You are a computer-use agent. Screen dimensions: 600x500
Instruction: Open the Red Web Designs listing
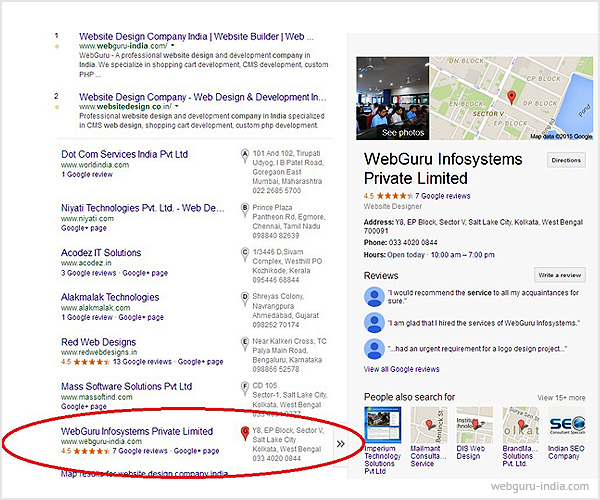pos(98,342)
